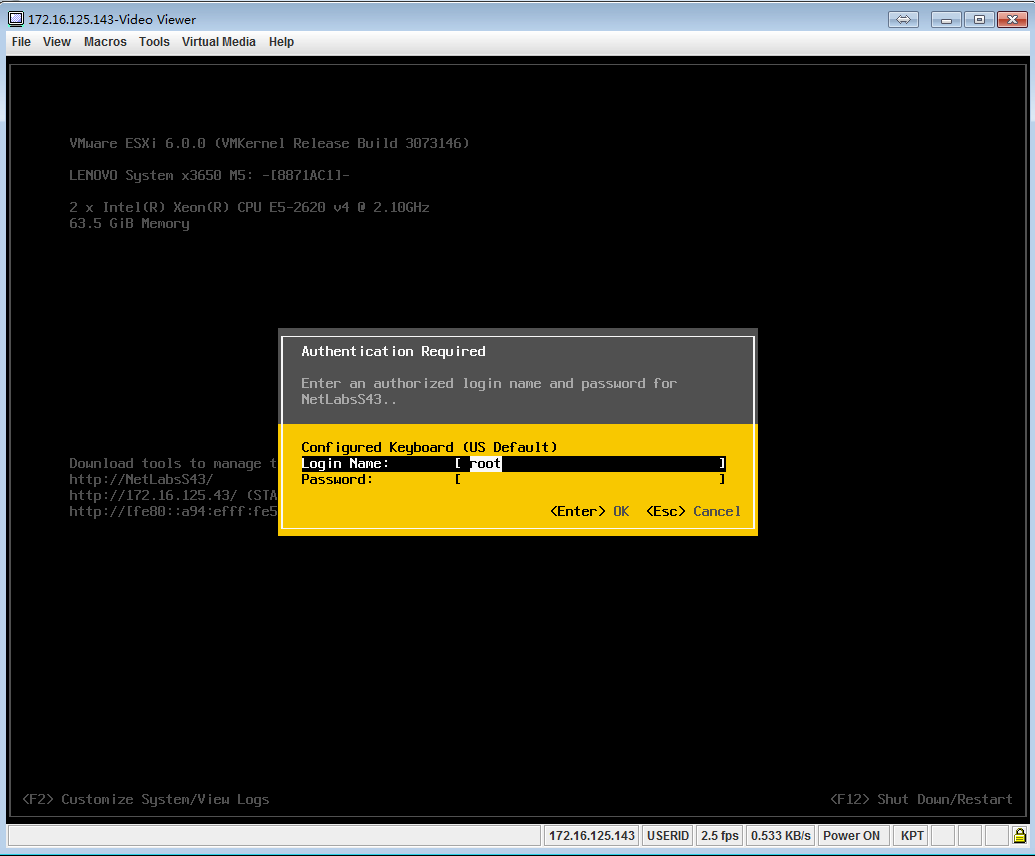
Task: Click the http://[fe80::a94:efff IPv6 address
Action: click(x=173, y=511)
